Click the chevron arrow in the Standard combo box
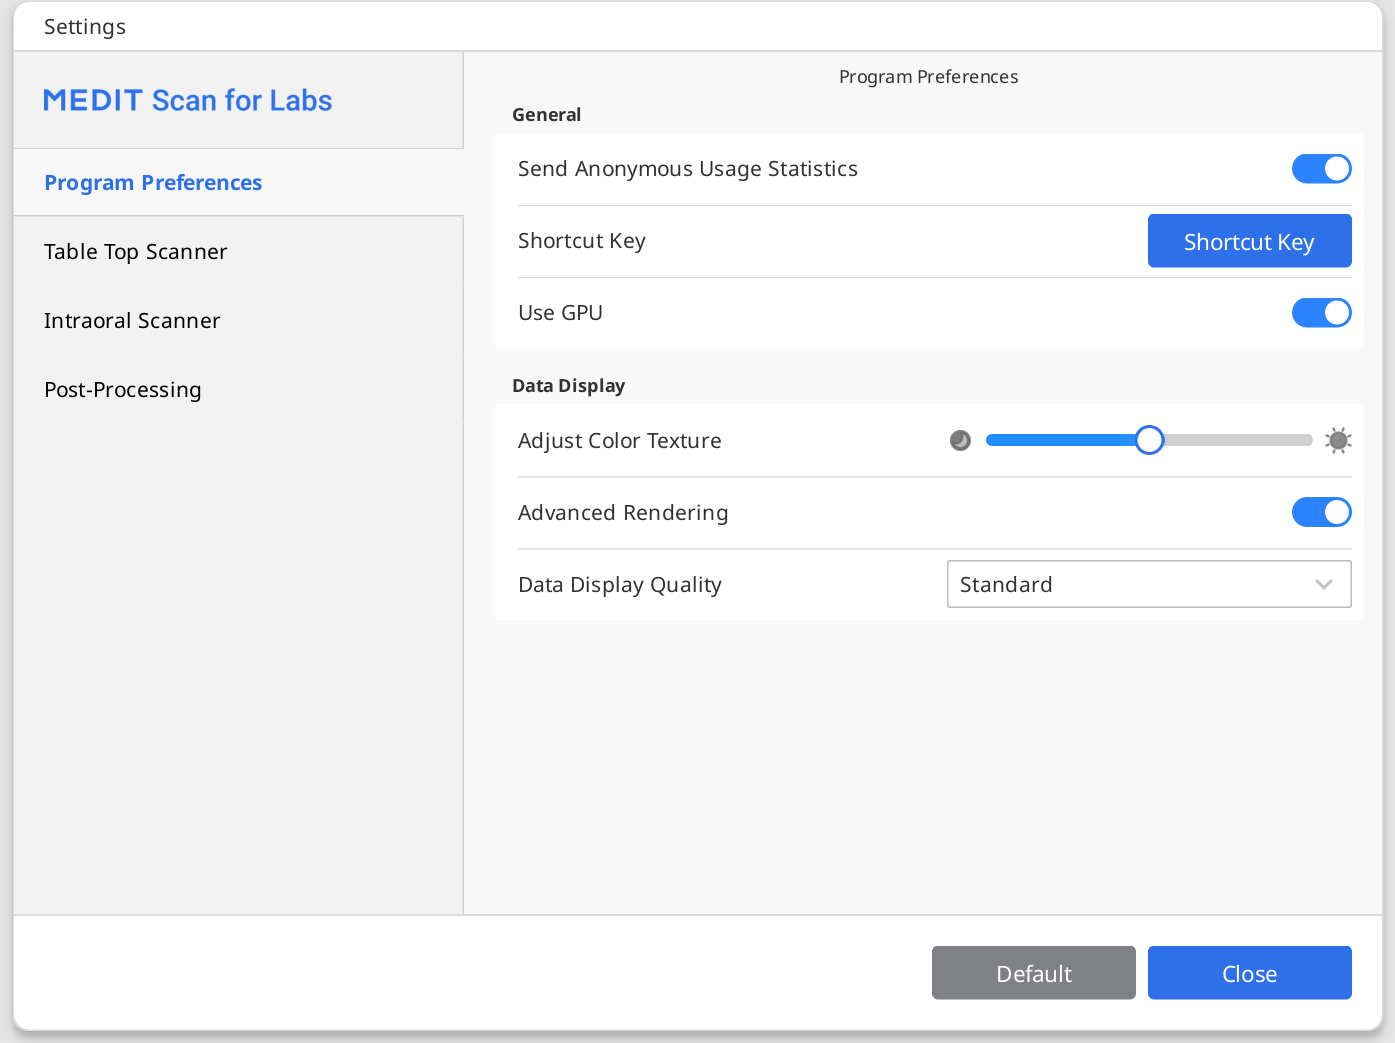The image size is (1395, 1043). (x=1324, y=585)
